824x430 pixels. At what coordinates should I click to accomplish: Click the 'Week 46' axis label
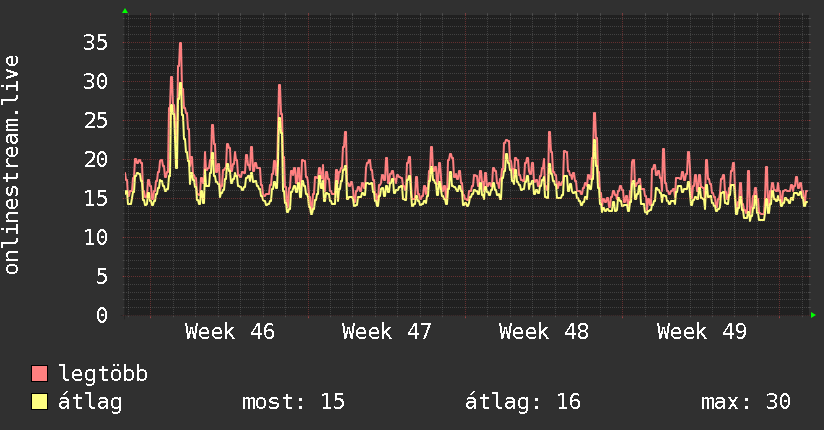coord(230,332)
